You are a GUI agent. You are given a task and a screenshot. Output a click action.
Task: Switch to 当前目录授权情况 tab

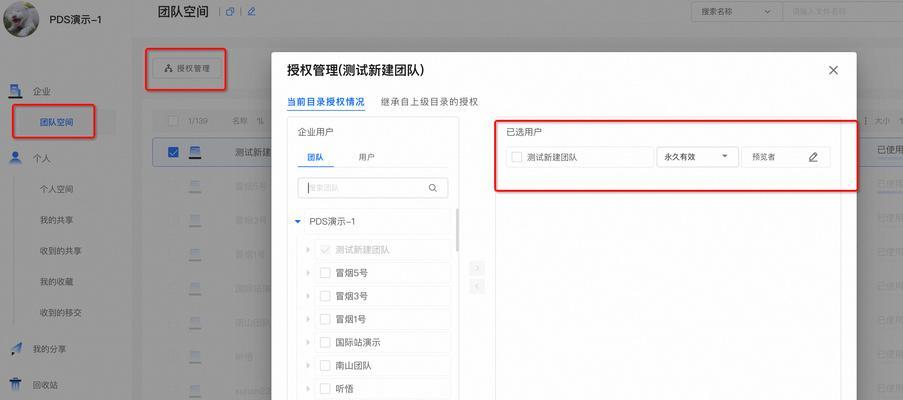pos(326,102)
